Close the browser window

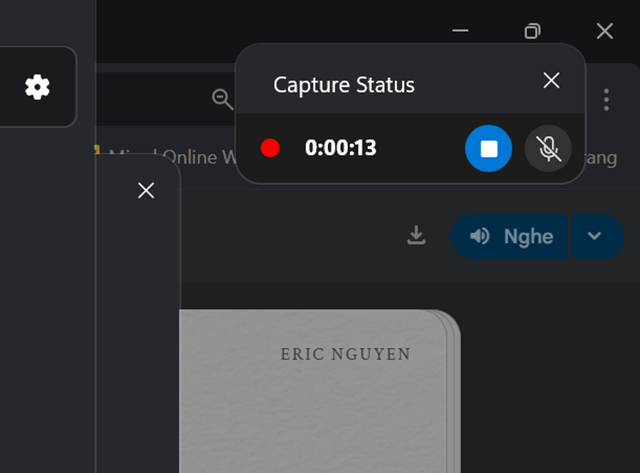click(x=604, y=31)
